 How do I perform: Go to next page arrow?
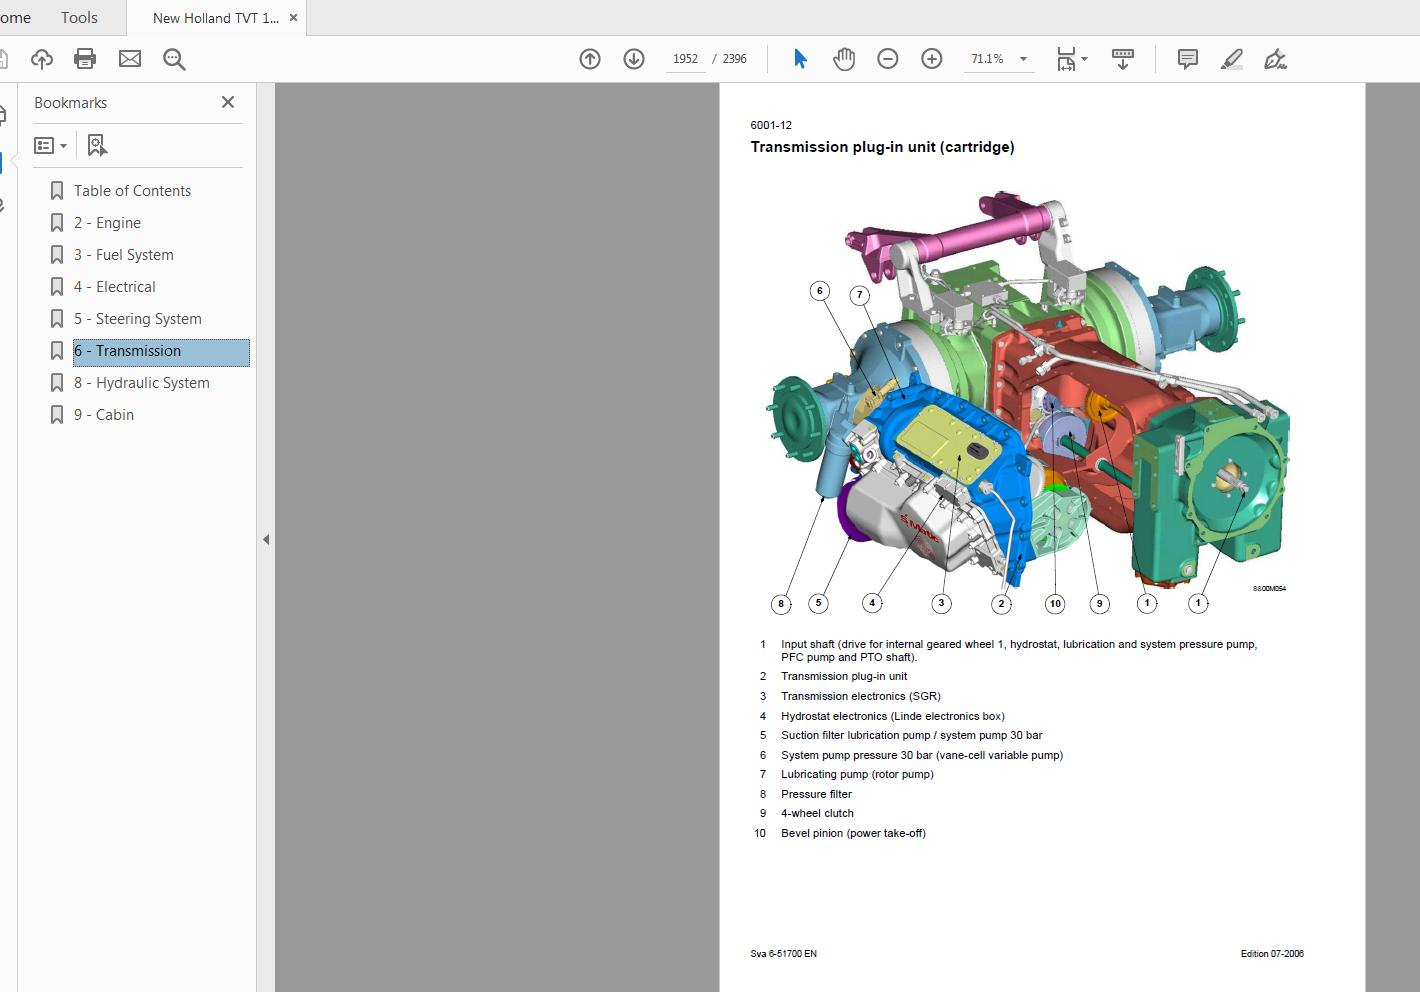click(x=634, y=59)
